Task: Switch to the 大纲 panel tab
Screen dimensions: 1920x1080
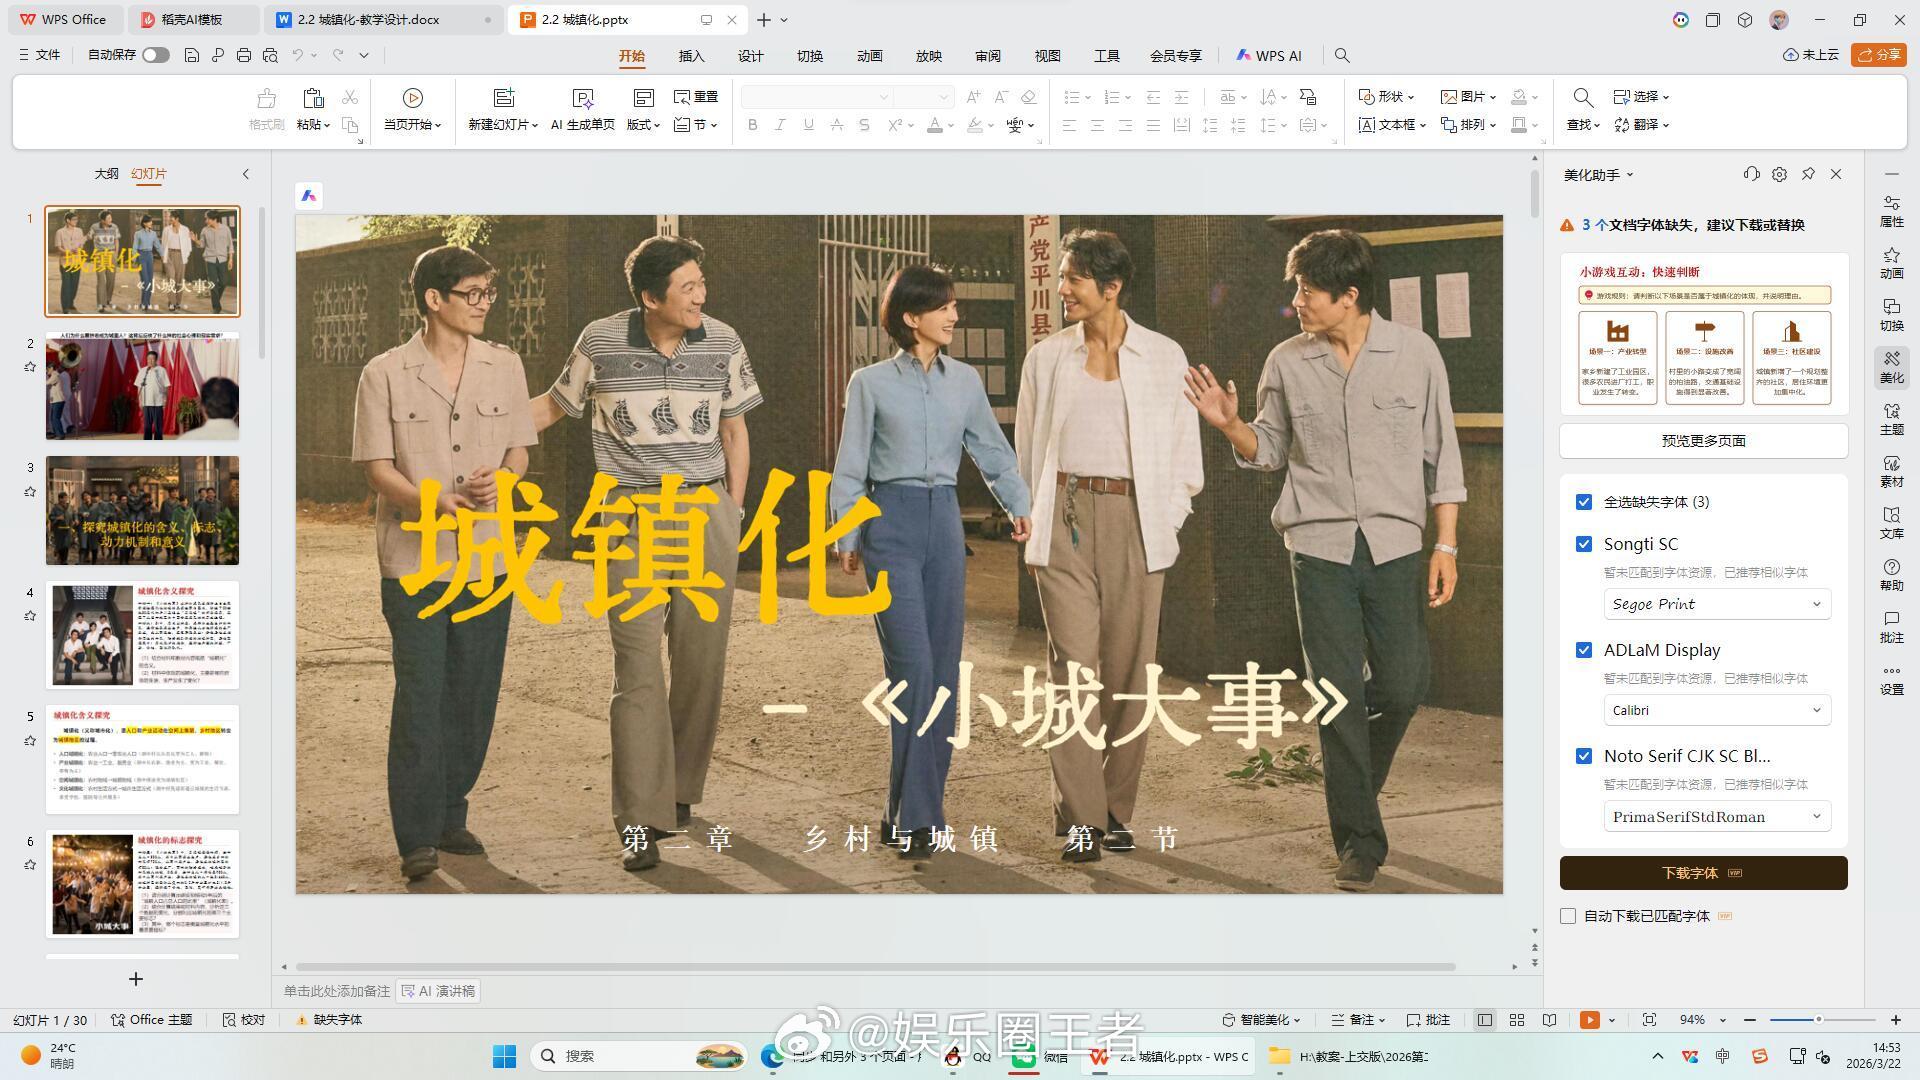Action: click(x=106, y=173)
